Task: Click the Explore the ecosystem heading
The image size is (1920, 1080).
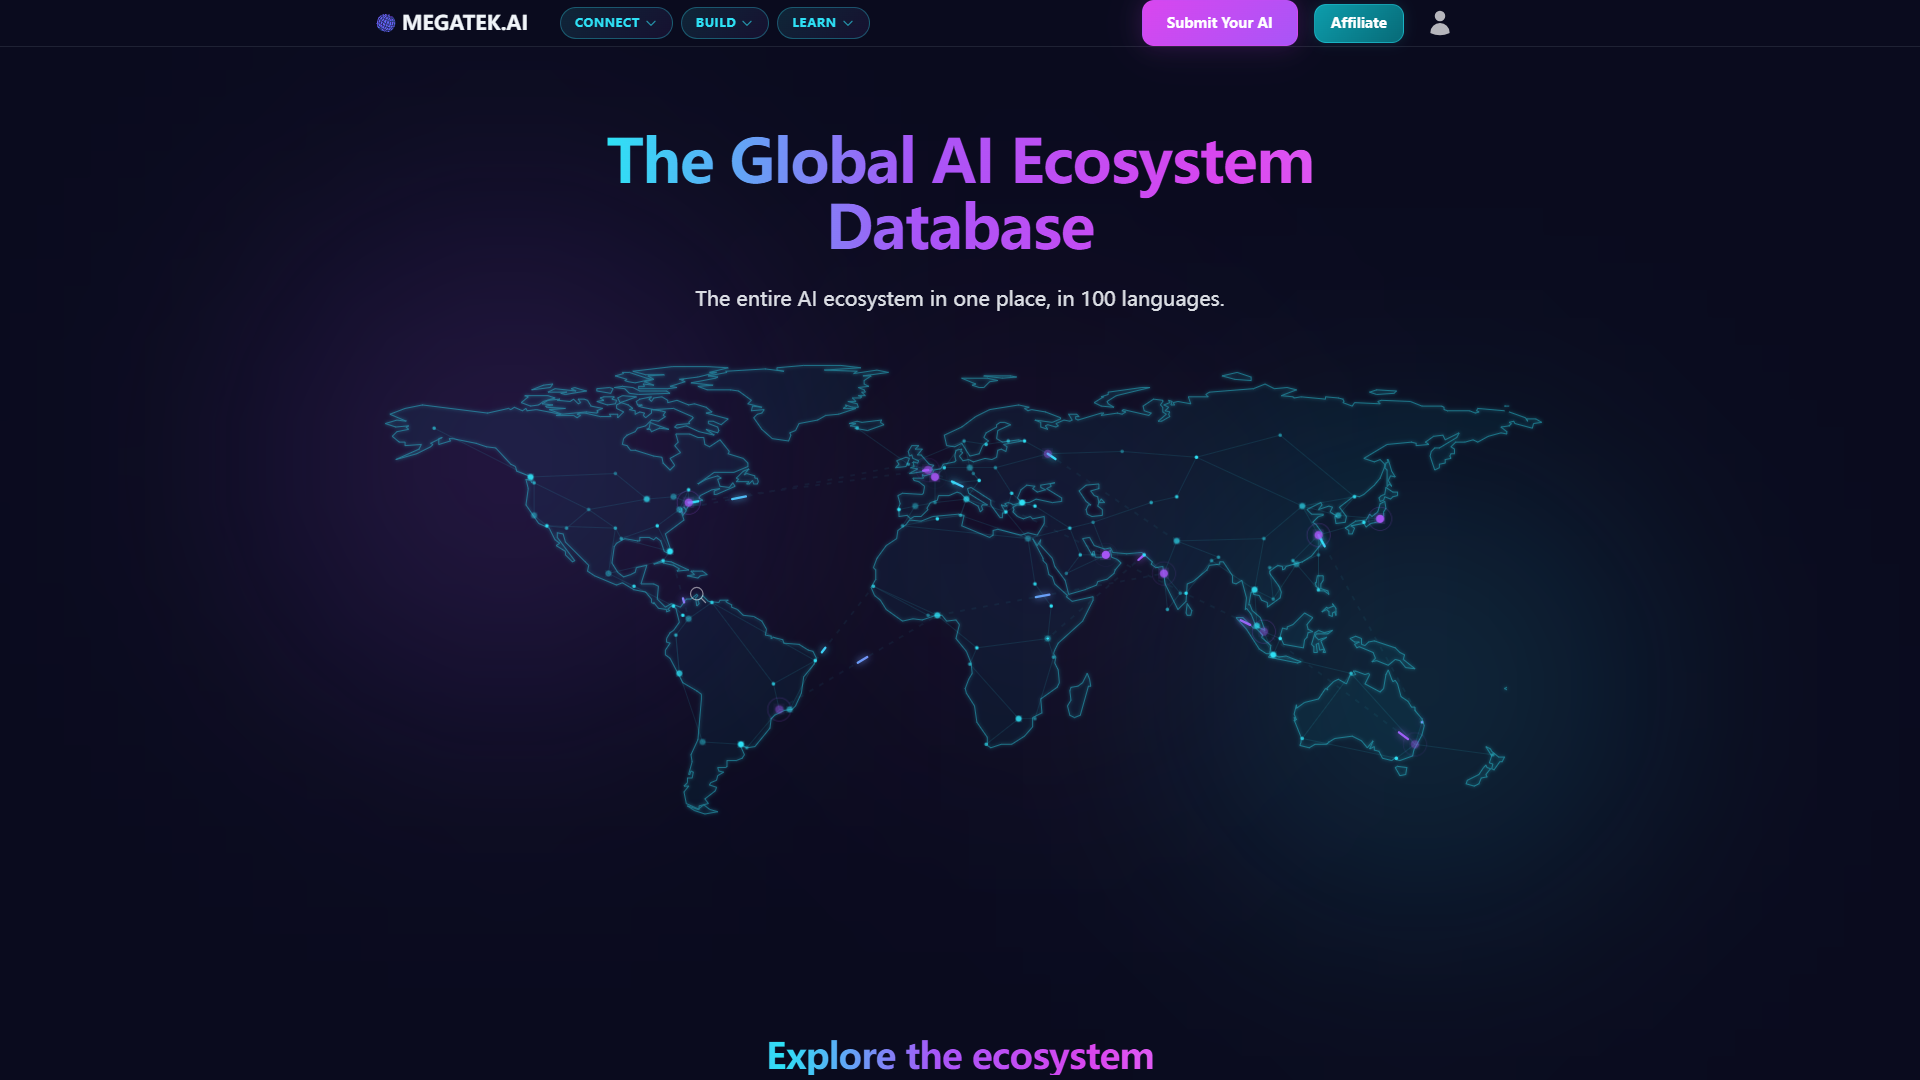Action: pyautogui.click(x=960, y=1056)
